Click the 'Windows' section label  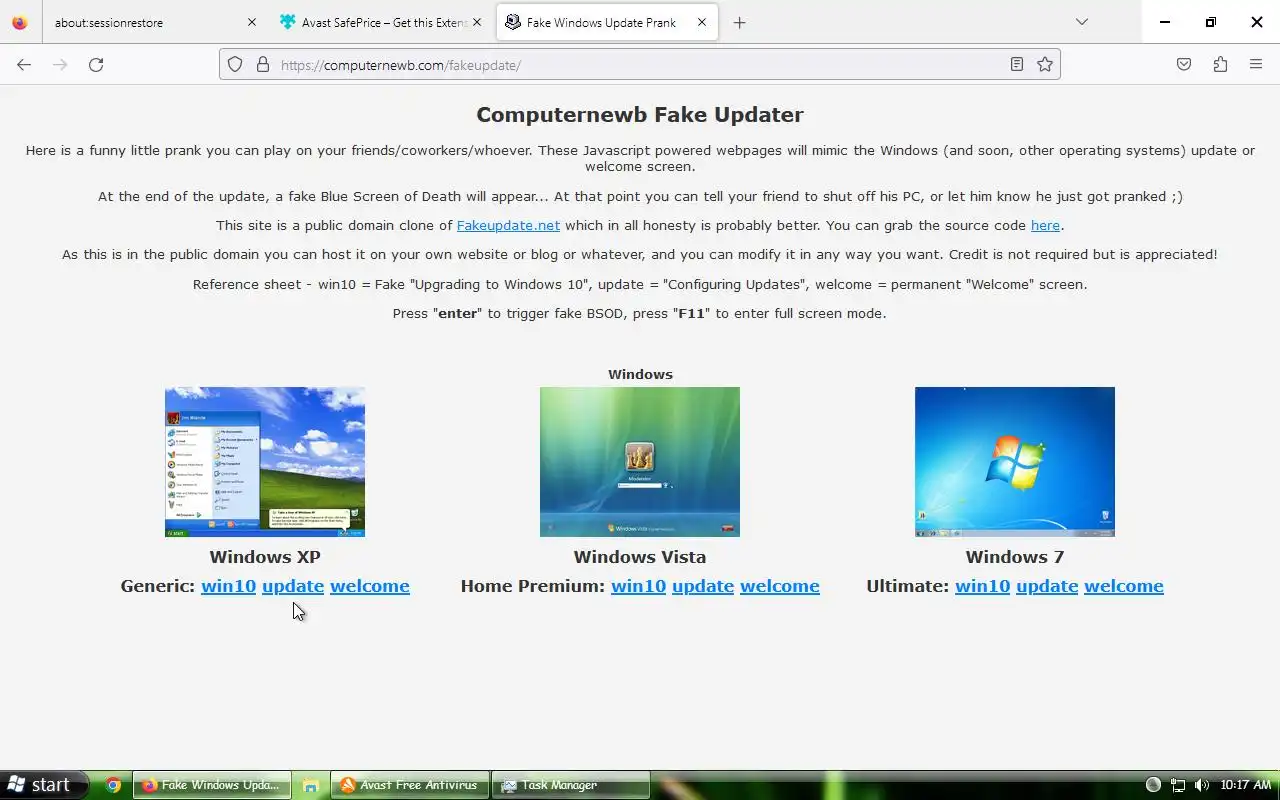[640, 374]
